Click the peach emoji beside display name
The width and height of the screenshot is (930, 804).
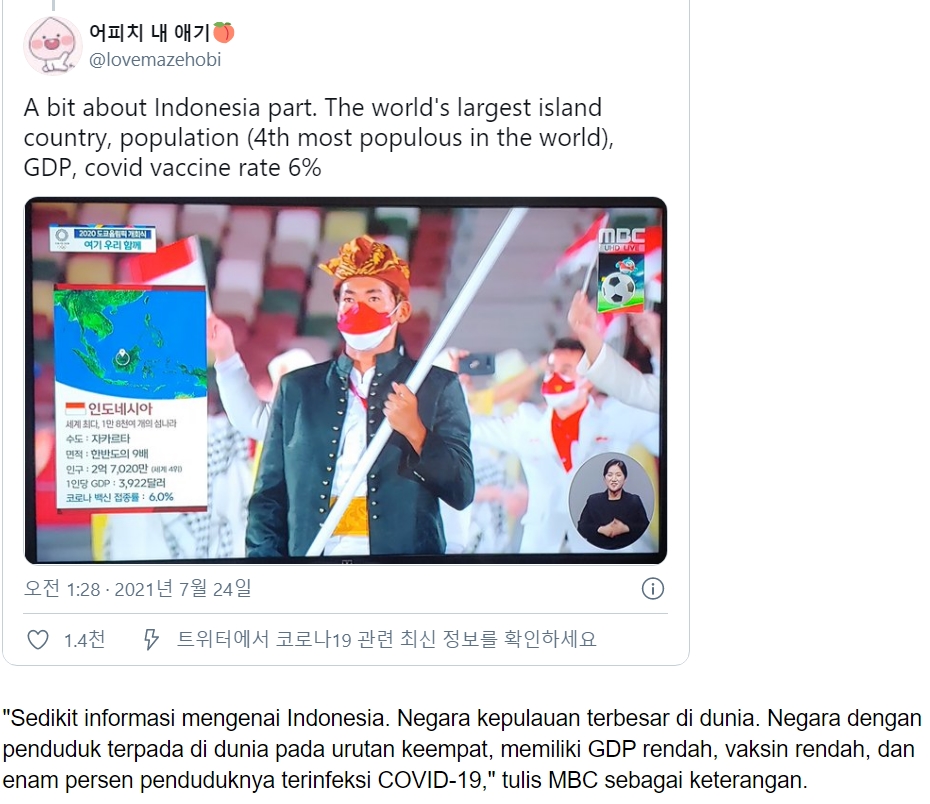click(x=224, y=32)
